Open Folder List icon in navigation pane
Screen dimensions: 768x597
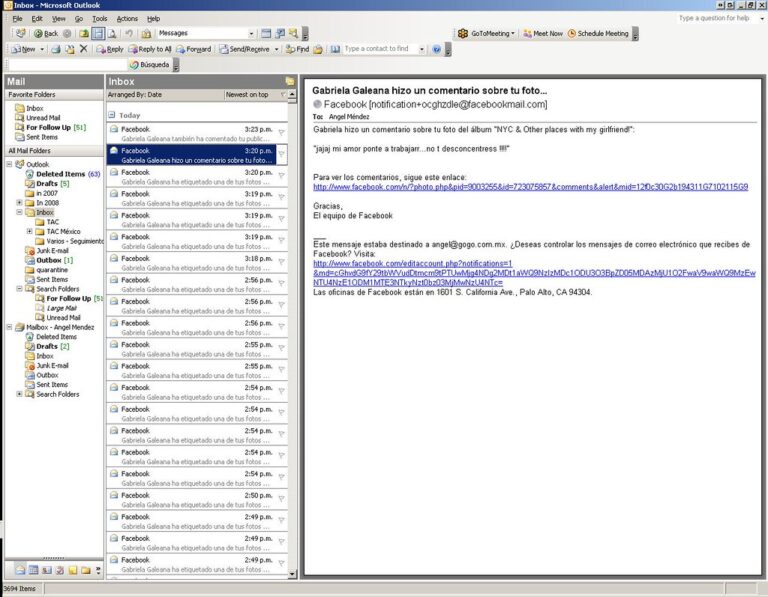coord(86,570)
